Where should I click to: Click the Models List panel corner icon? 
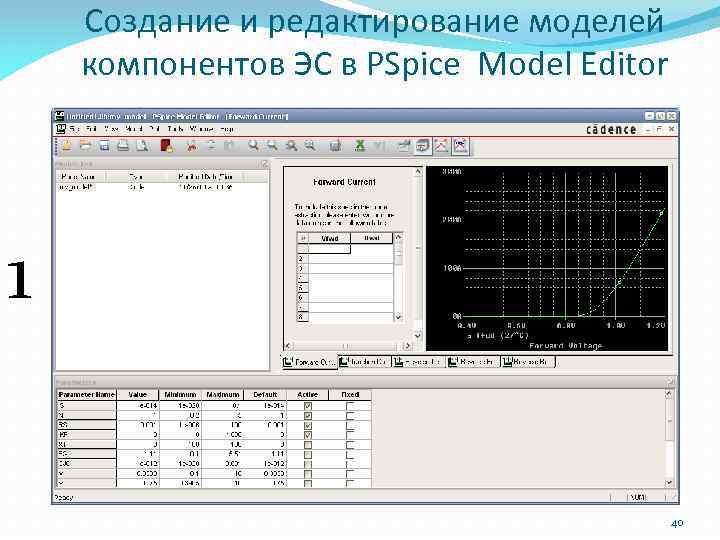click(x=264, y=163)
